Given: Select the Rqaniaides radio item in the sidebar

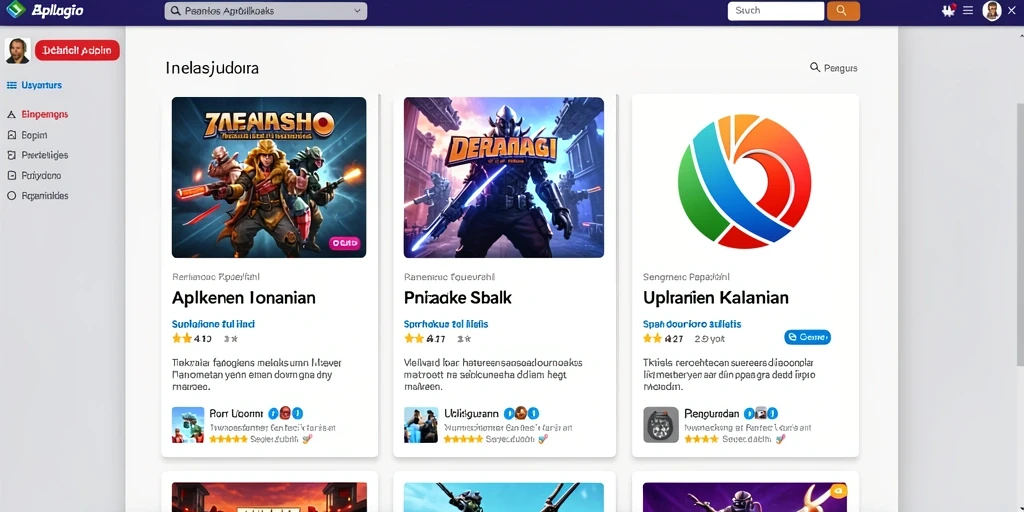Looking at the screenshot, I should point(37,195).
